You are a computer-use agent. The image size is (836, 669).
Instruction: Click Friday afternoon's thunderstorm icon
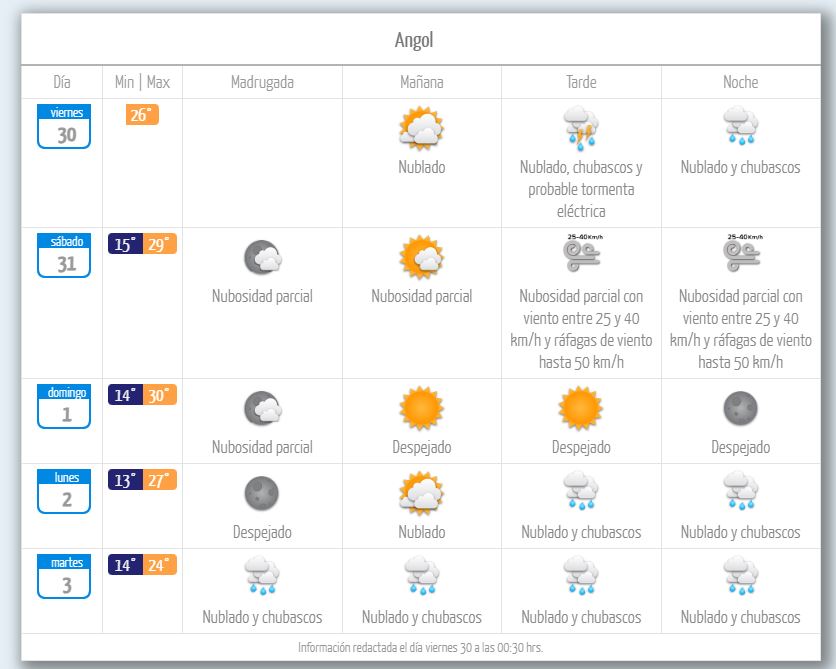click(x=581, y=129)
